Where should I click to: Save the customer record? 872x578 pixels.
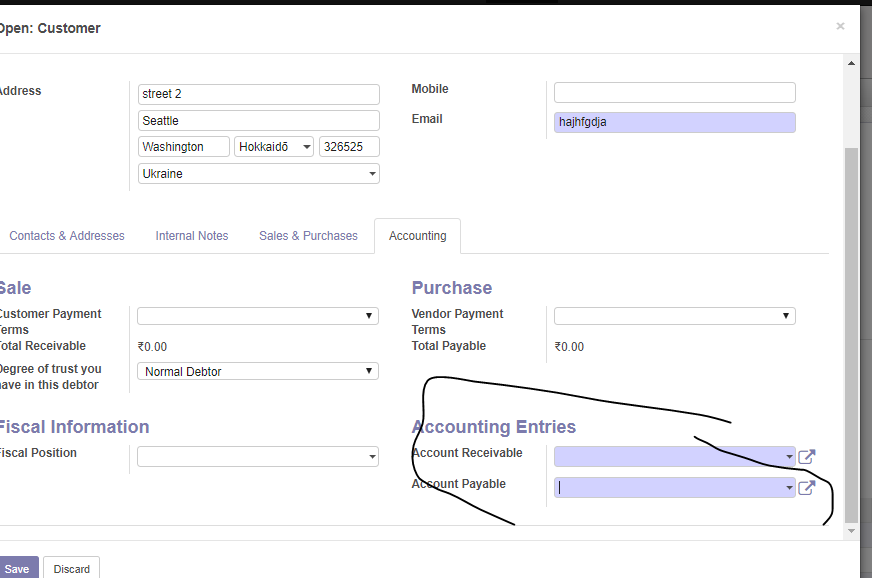pyautogui.click(x=17, y=569)
